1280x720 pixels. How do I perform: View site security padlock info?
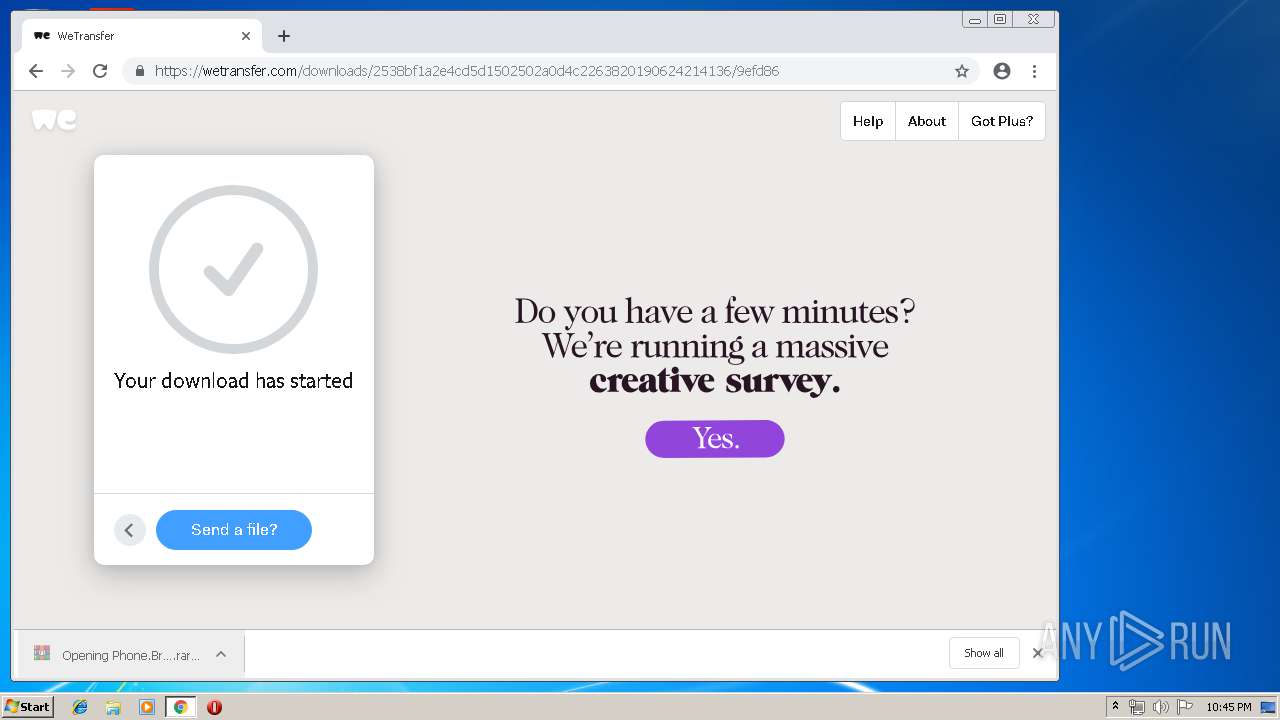pyautogui.click(x=139, y=71)
